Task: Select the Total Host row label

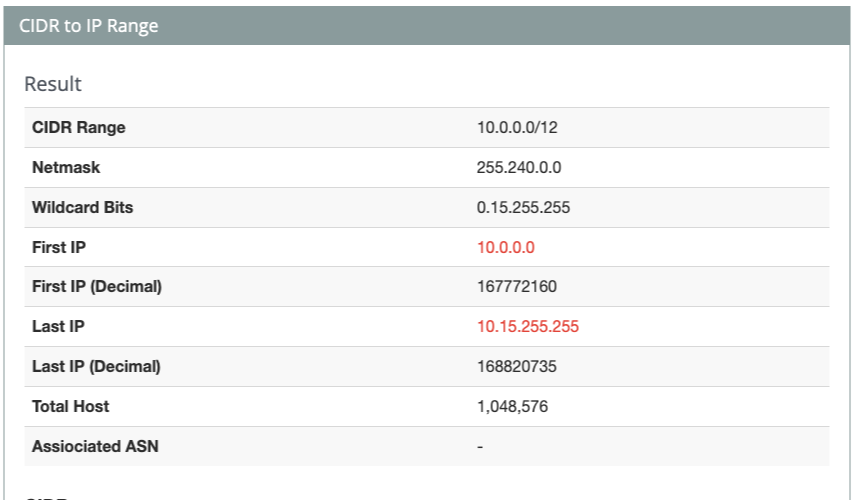Action: click(71, 407)
